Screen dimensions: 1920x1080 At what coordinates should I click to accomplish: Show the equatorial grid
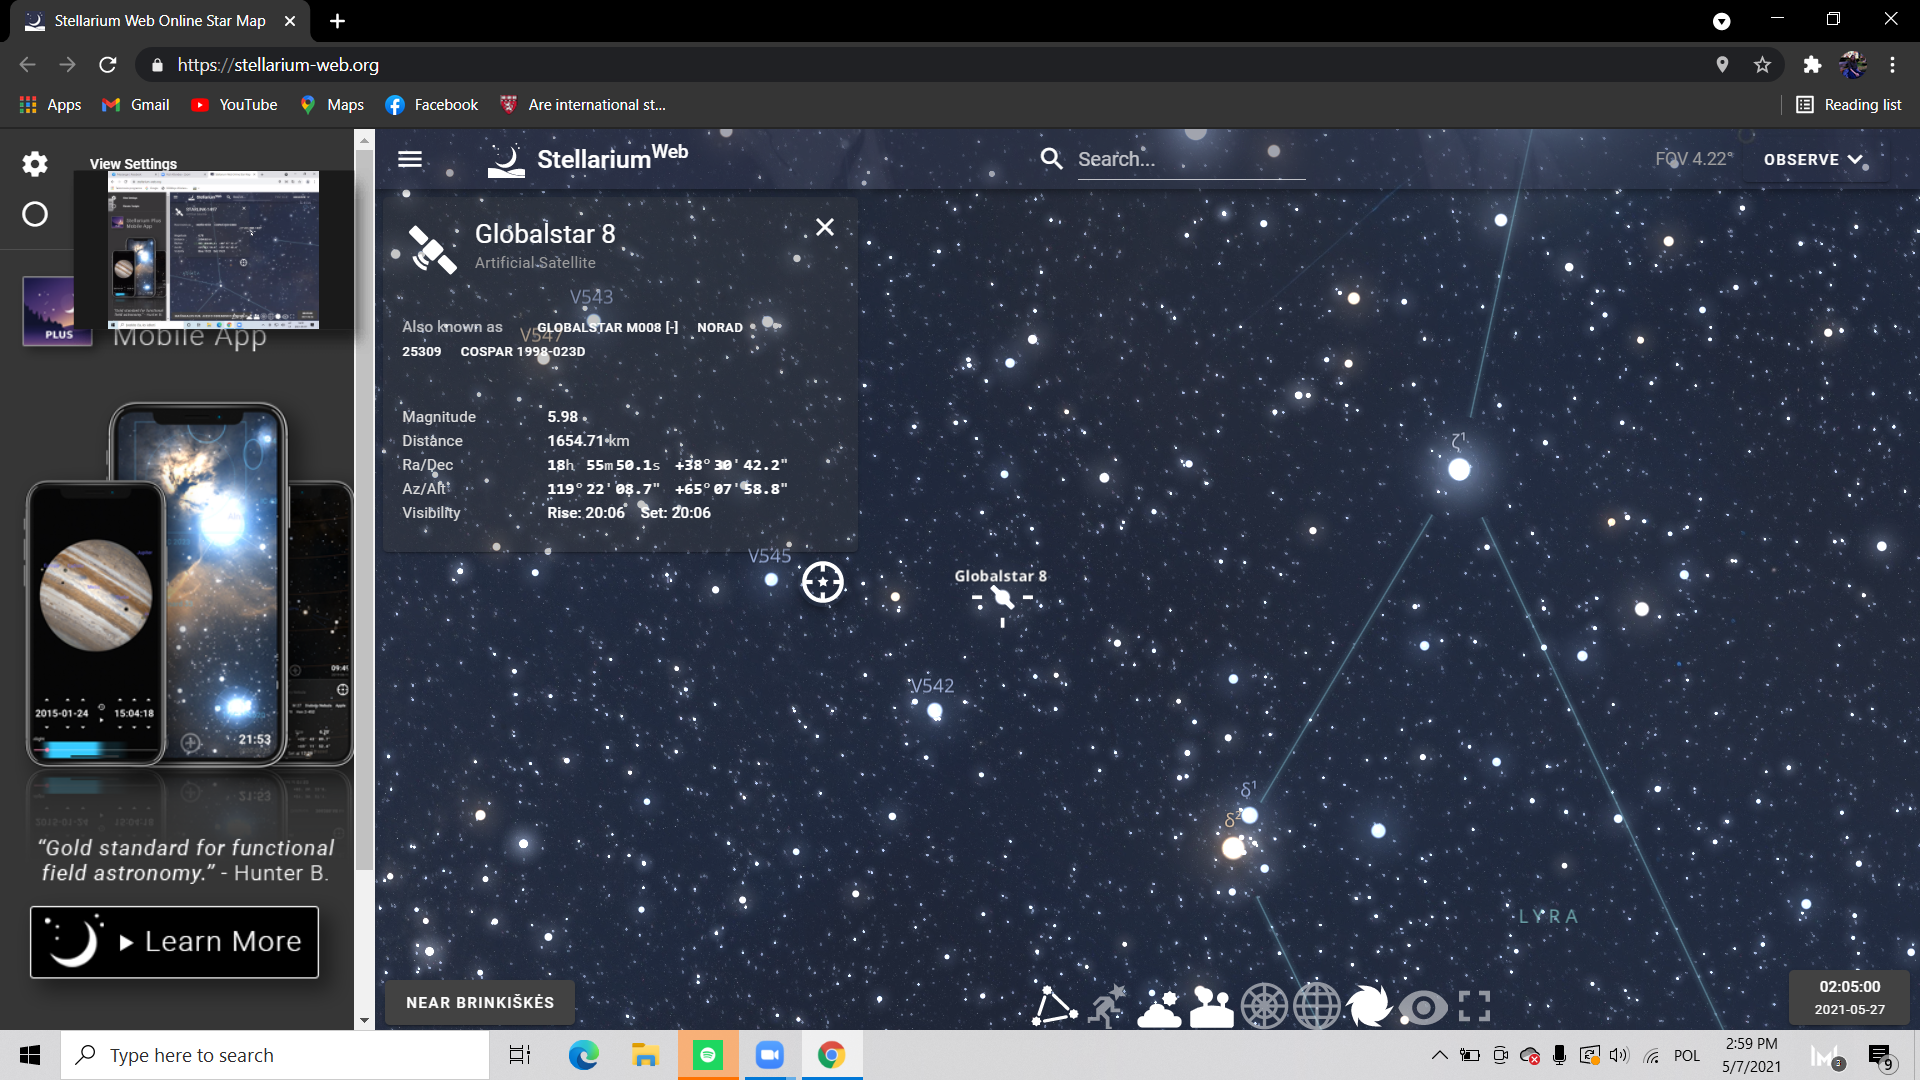tap(1317, 1006)
